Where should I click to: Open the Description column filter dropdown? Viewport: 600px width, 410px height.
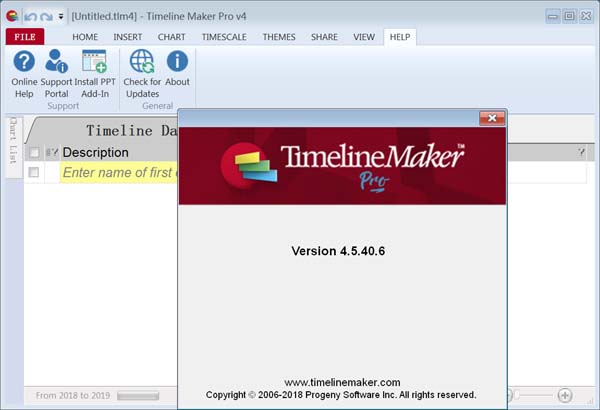coord(52,153)
